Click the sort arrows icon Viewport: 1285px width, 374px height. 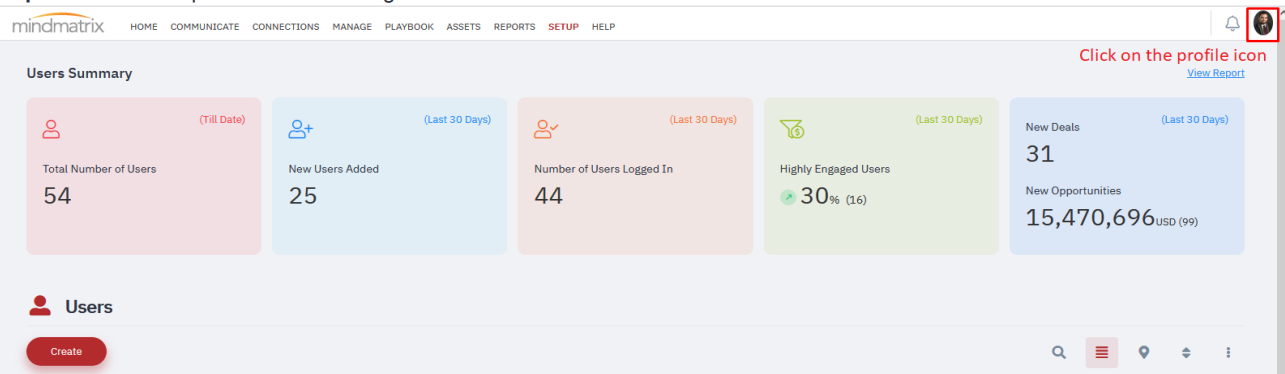tap(1186, 352)
